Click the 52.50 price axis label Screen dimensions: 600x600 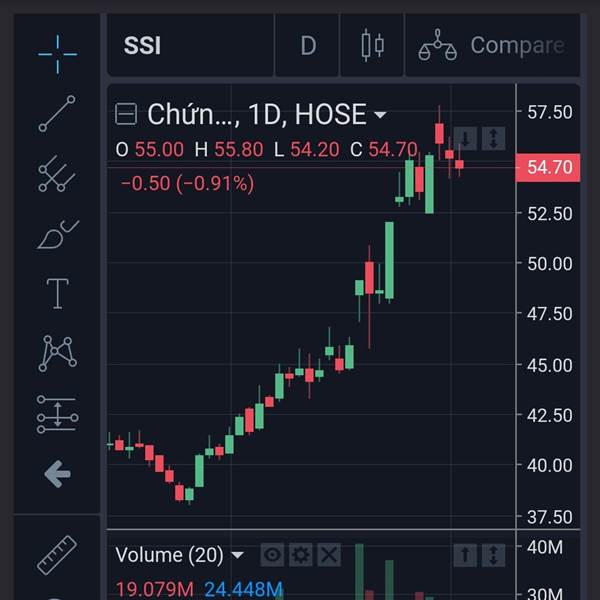point(550,214)
